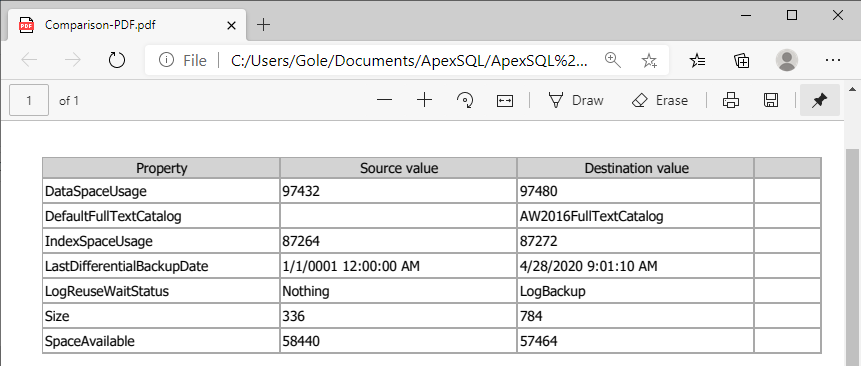861x366 pixels.
Task: Click the Destination value column header
Action: tap(636, 168)
